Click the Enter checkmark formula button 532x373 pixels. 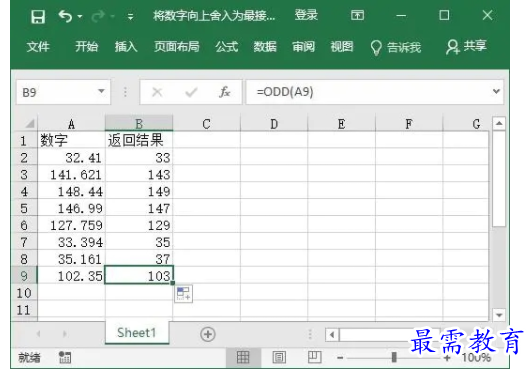click(191, 92)
